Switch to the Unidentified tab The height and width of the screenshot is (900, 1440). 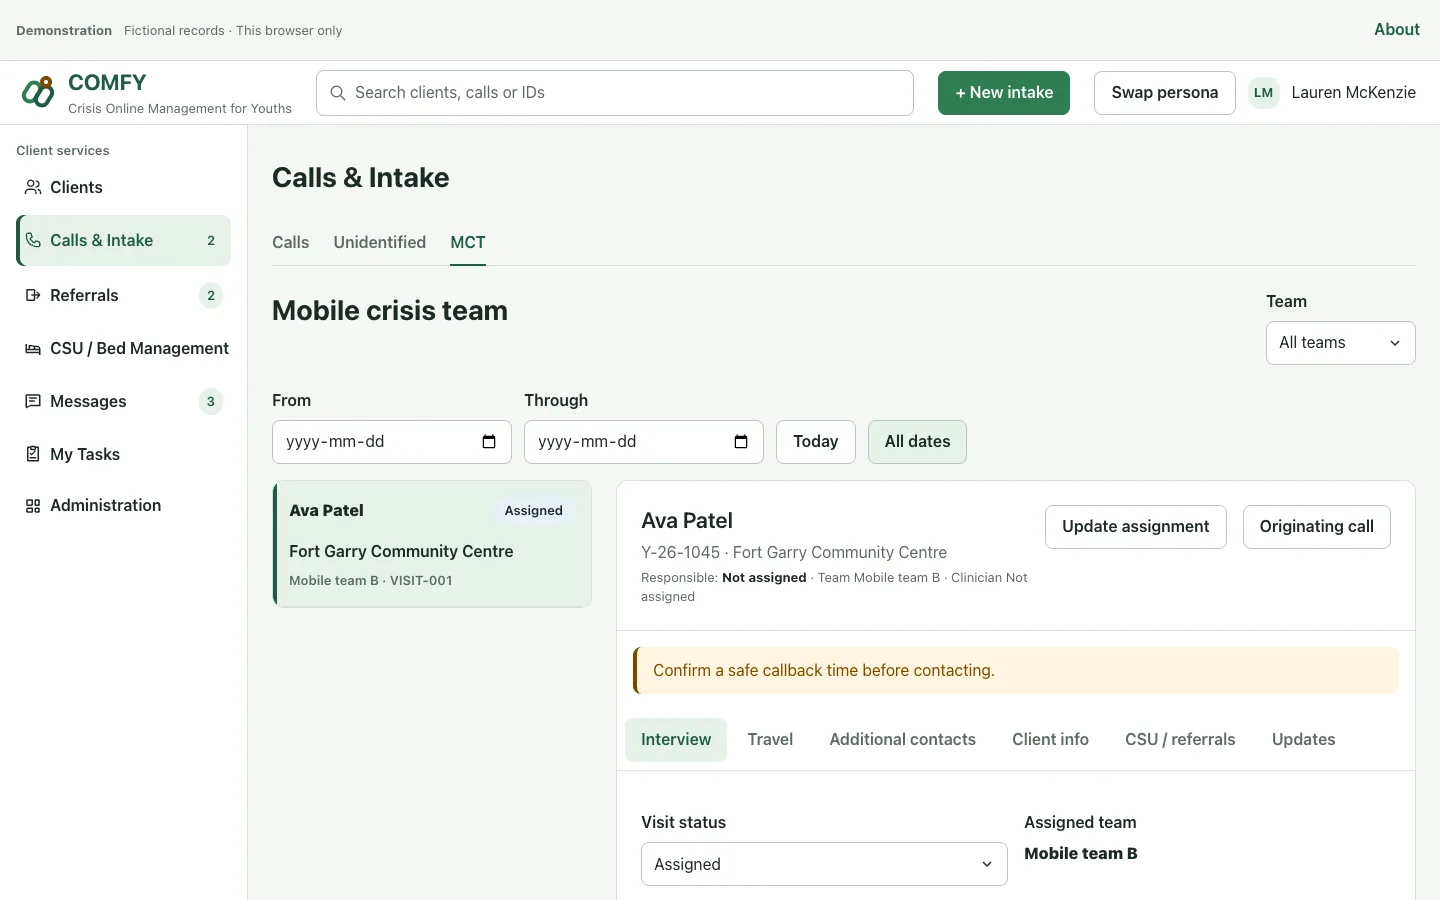(380, 242)
